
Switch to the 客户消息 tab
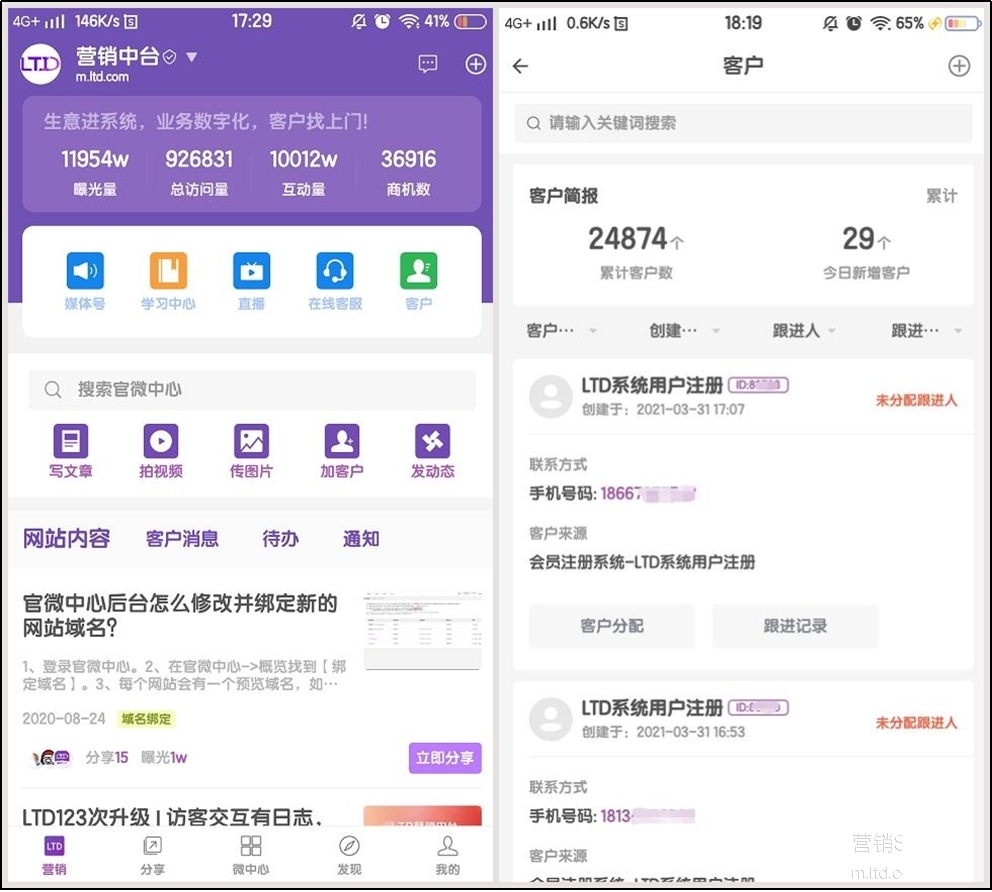coord(181,539)
